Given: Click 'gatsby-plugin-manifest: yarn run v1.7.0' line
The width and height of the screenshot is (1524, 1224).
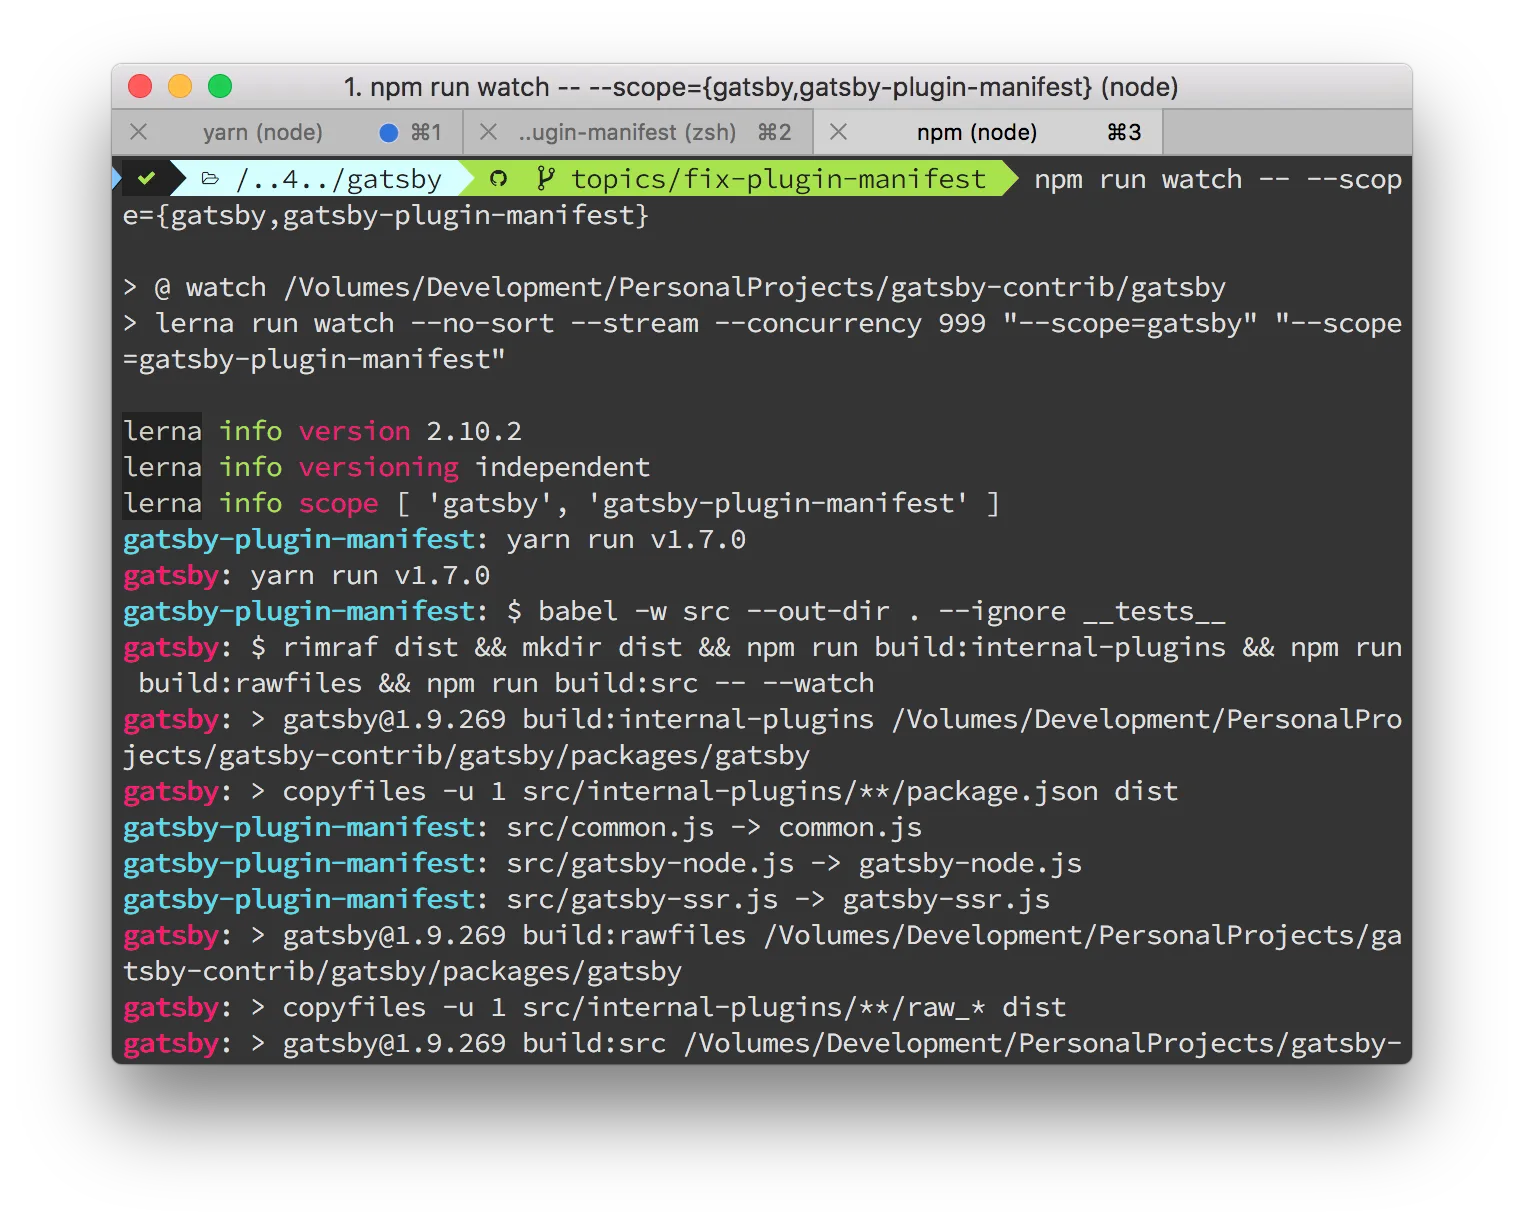Looking at the screenshot, I should coord(434,539).
